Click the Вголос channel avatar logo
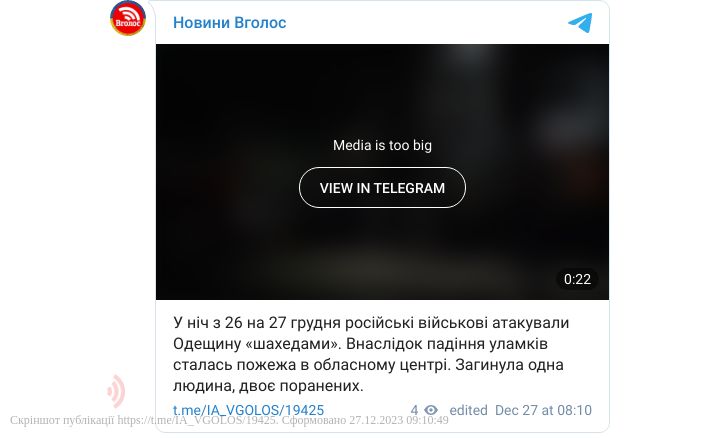The height and width of the screenshot is (438, 720). (x=128, y=18)
